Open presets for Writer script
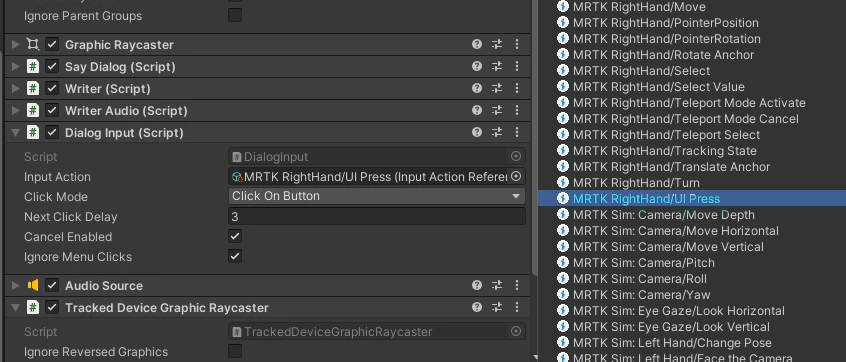 497,88
